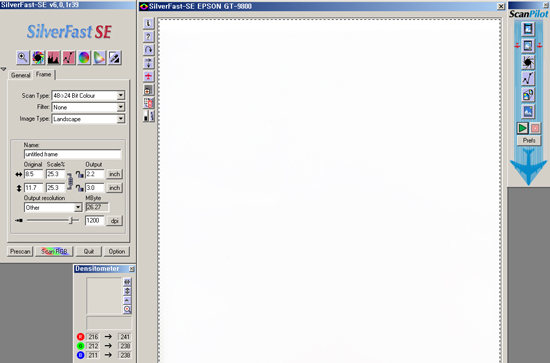
Task: Click the third Densitometer side icon
Action: tap(127, 300)
